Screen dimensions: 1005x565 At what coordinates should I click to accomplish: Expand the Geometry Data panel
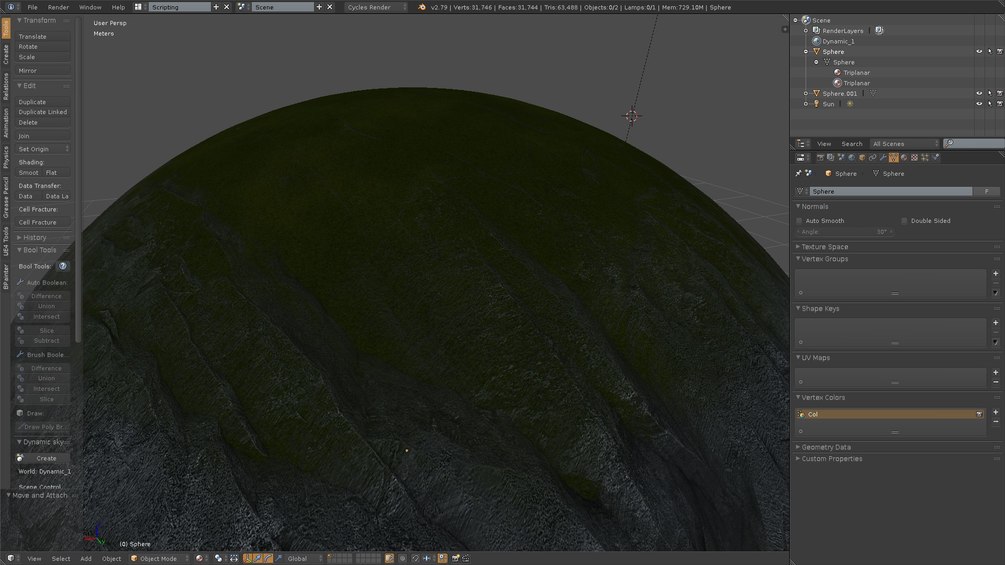(x=826, y=447)
